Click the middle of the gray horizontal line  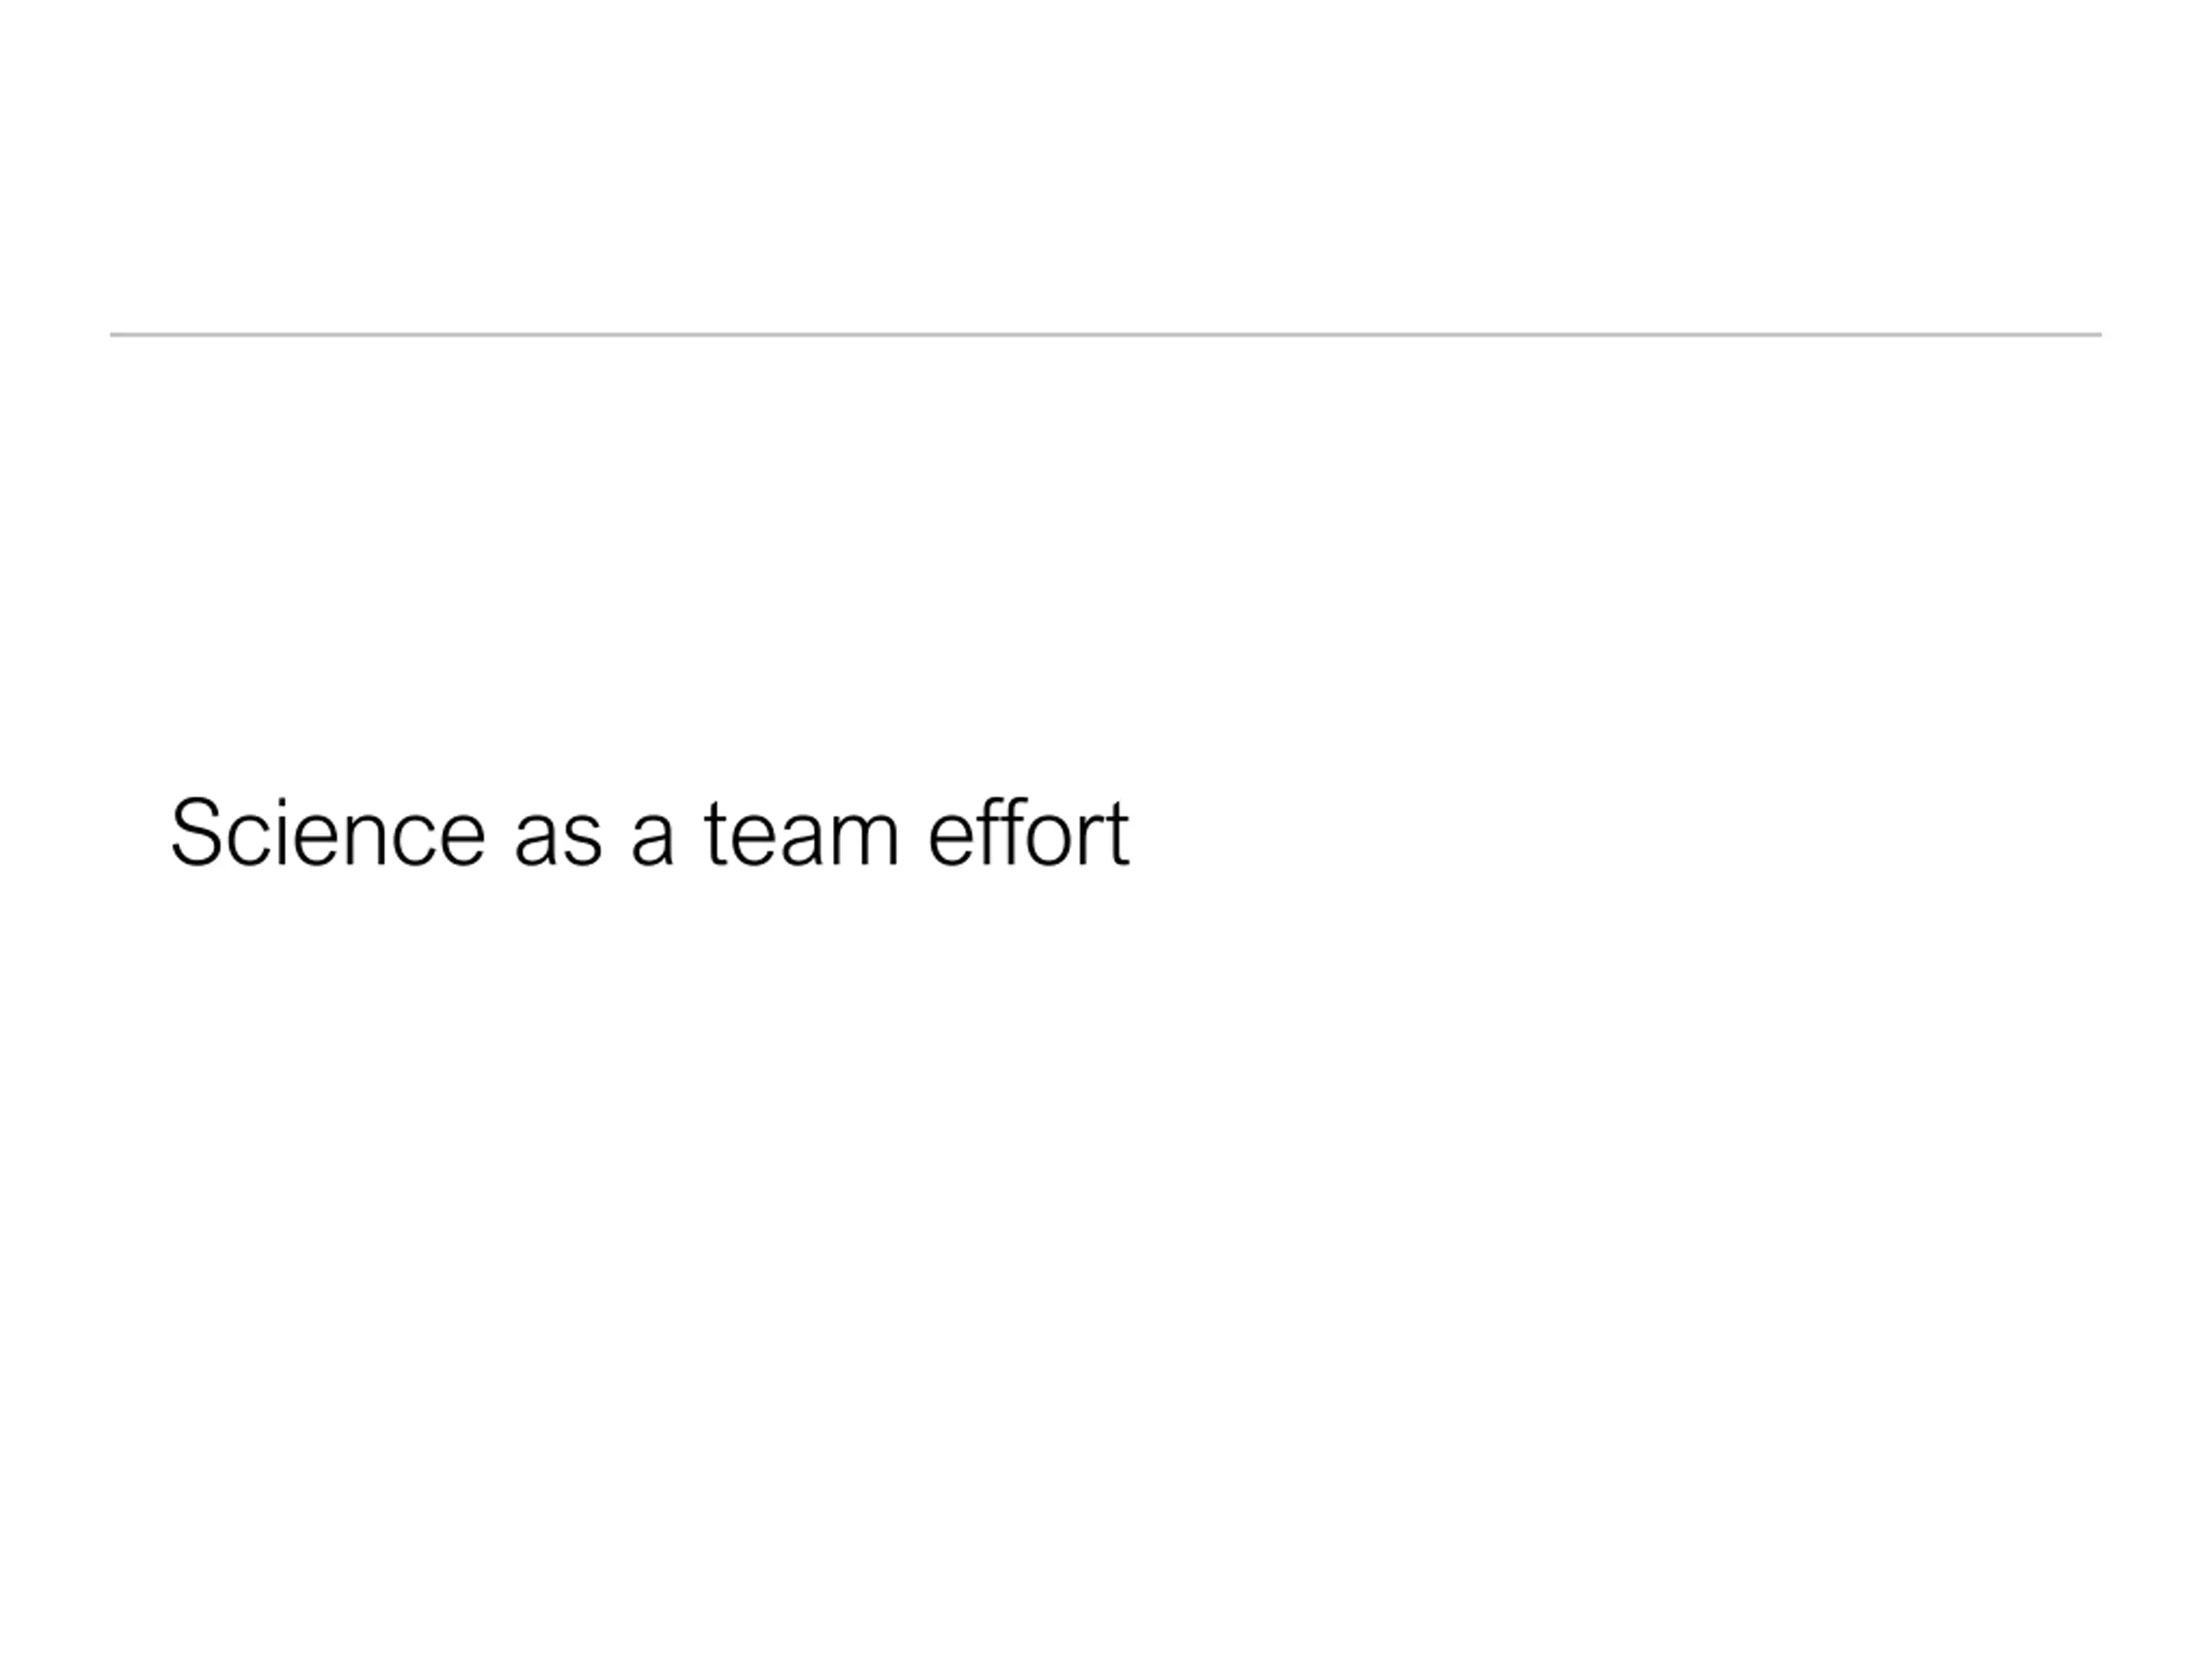tap(1105, 335)
